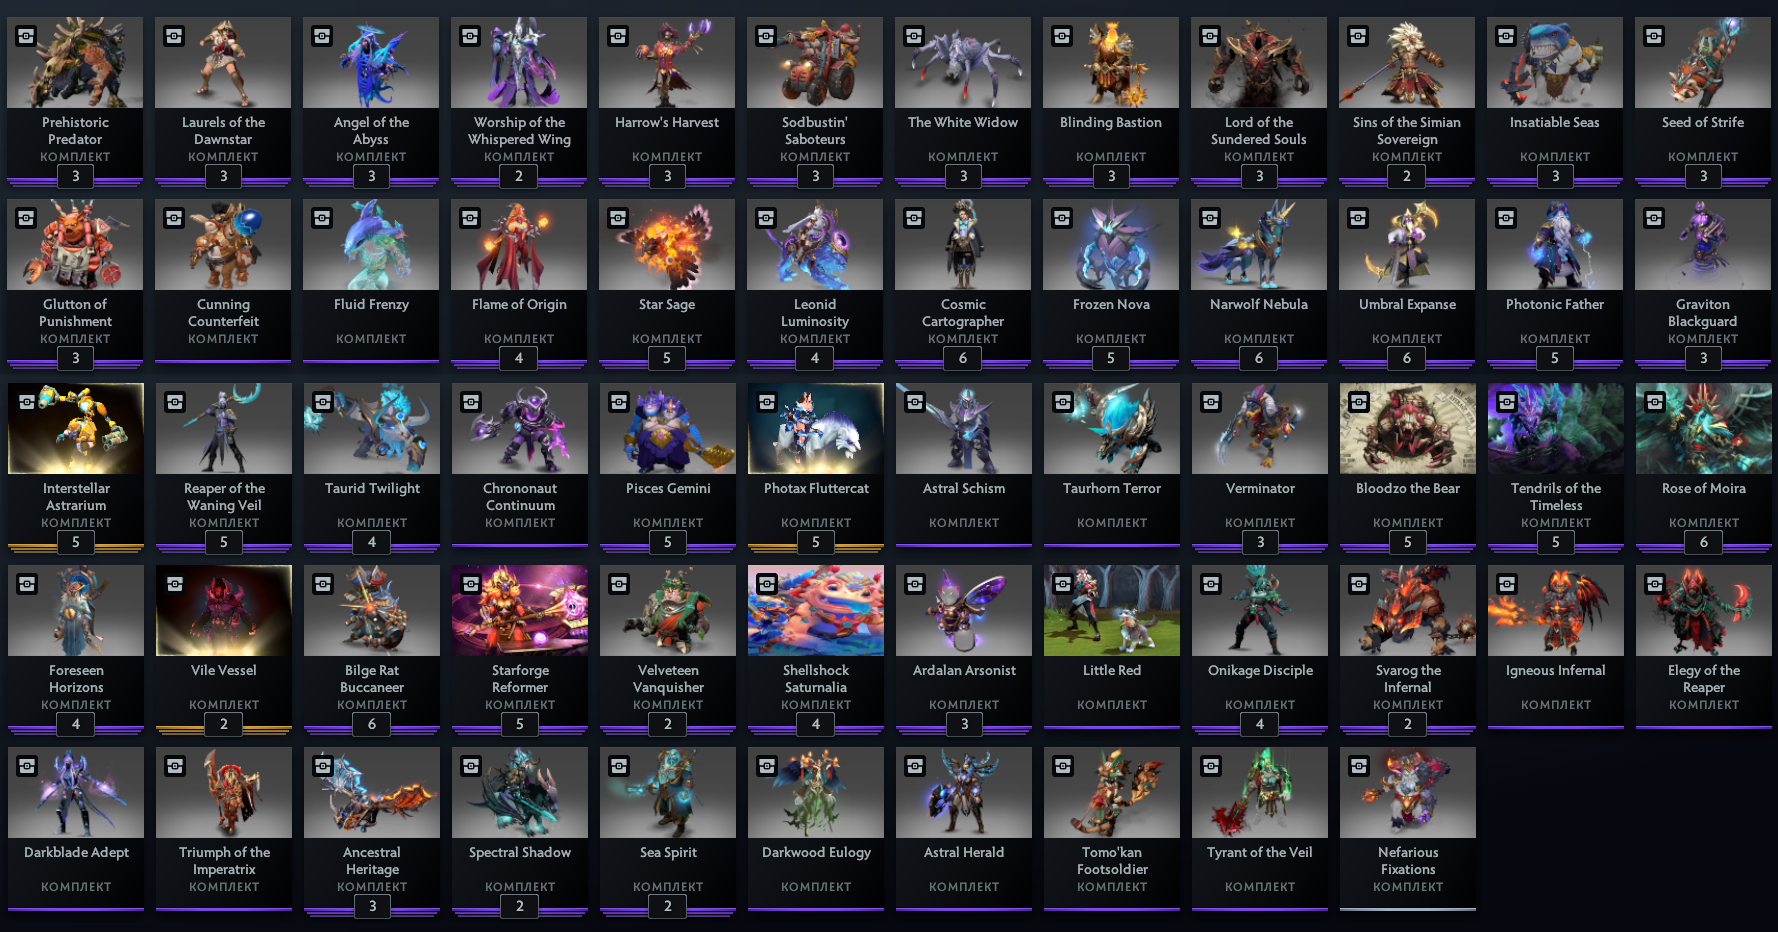Screen dimensions: 1778x932
Task: Click bundle icon on Frozen Nova card
Action: click(1063, 219)
